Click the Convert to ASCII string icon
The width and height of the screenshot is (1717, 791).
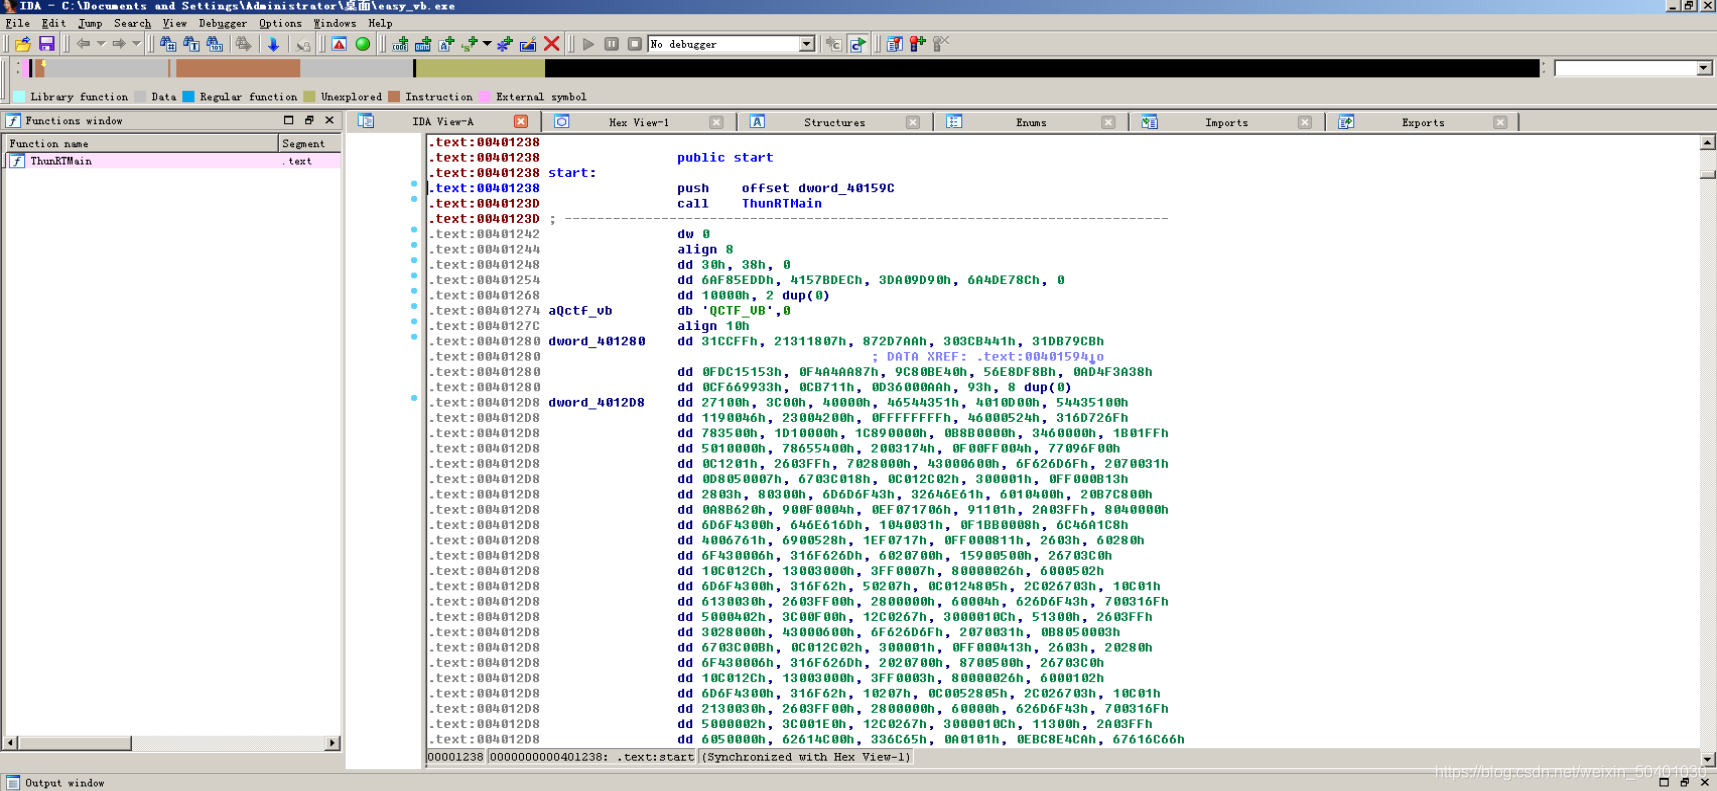[x=446, y=44]
